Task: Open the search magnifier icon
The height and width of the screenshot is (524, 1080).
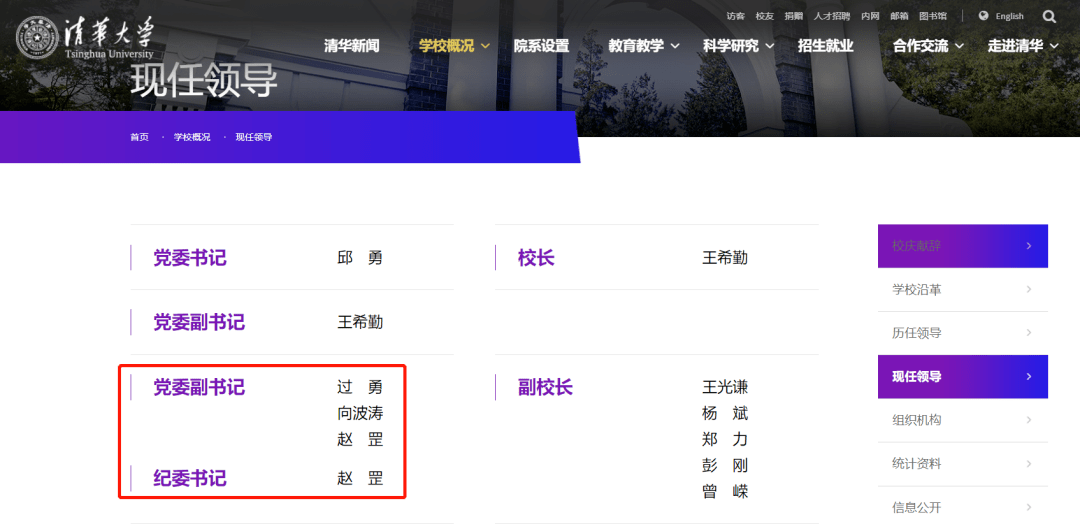Action: click(x=1049, y=17)
